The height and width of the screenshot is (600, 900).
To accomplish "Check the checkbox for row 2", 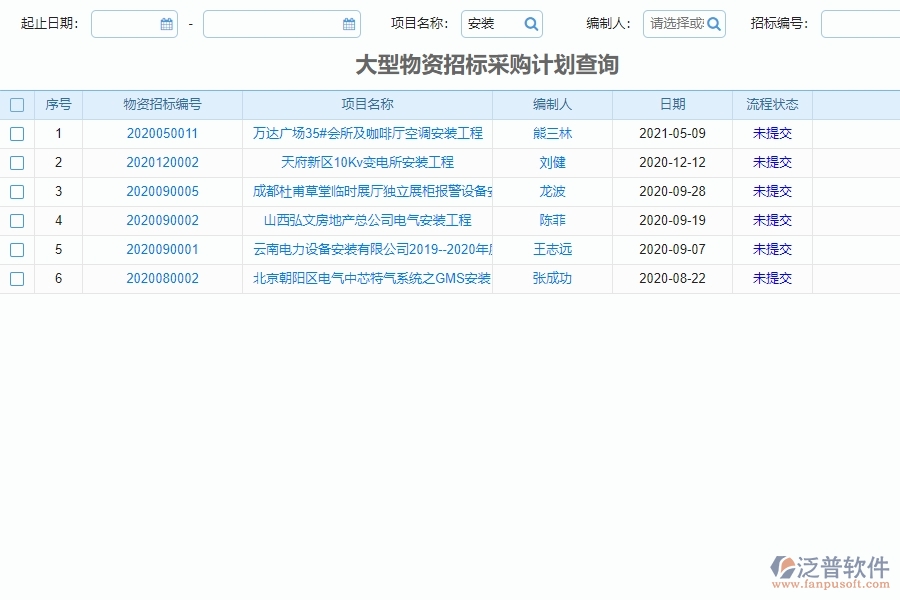I will [x=17, y=162].
